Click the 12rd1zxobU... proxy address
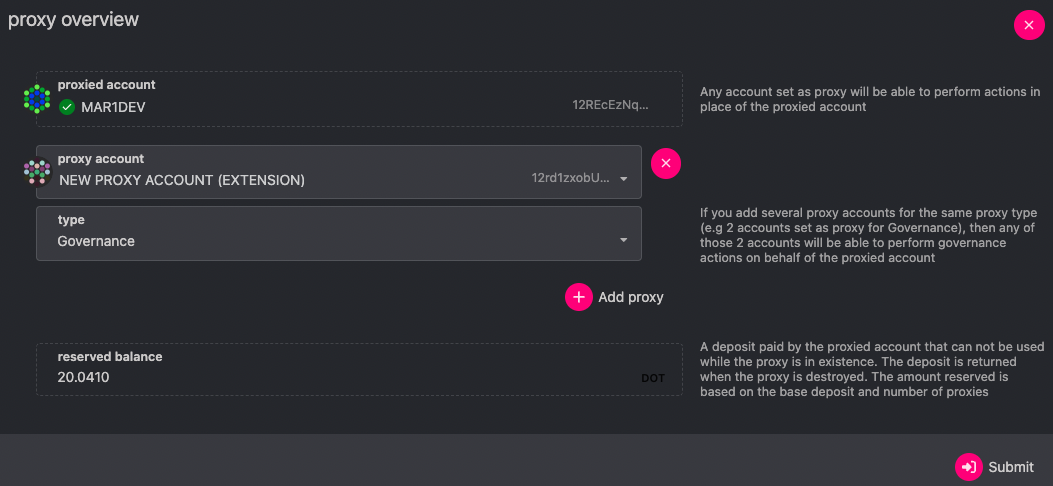Viewport: 1053px width, 486px height. [x=570, y=178]
